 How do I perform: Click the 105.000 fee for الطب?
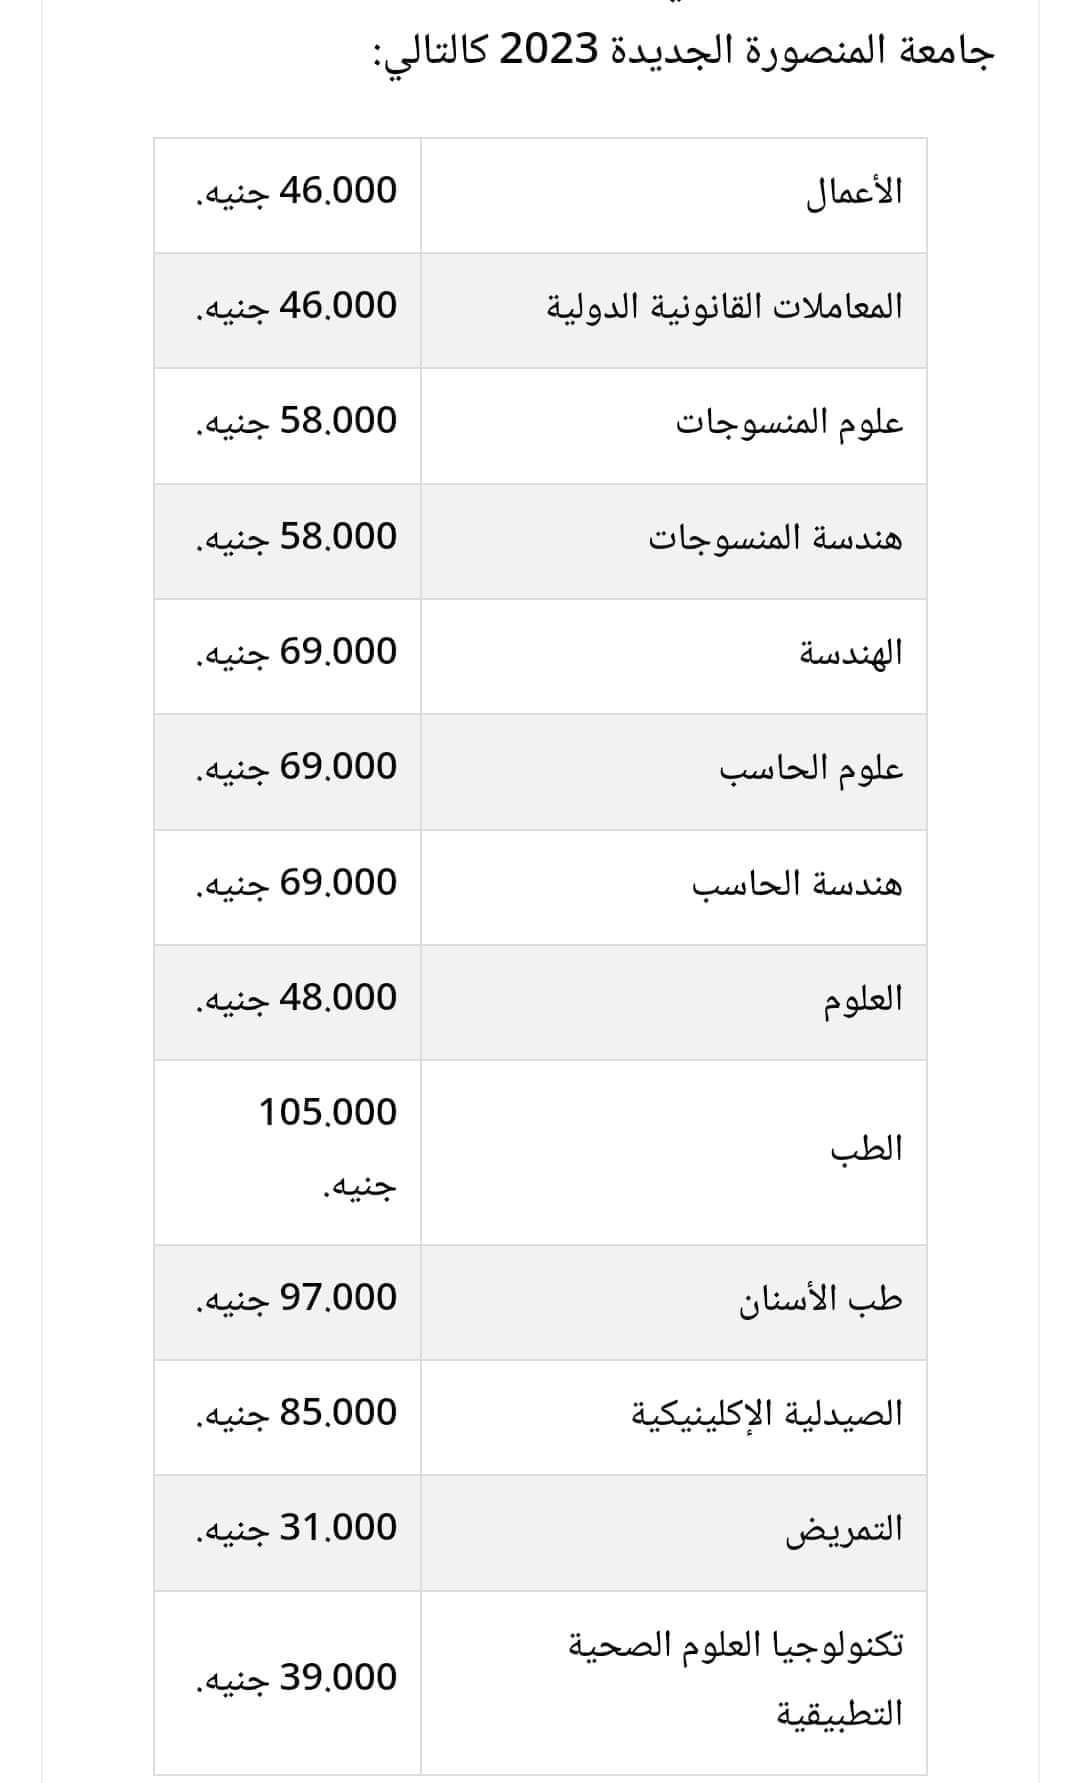[x=327, y=1113]
